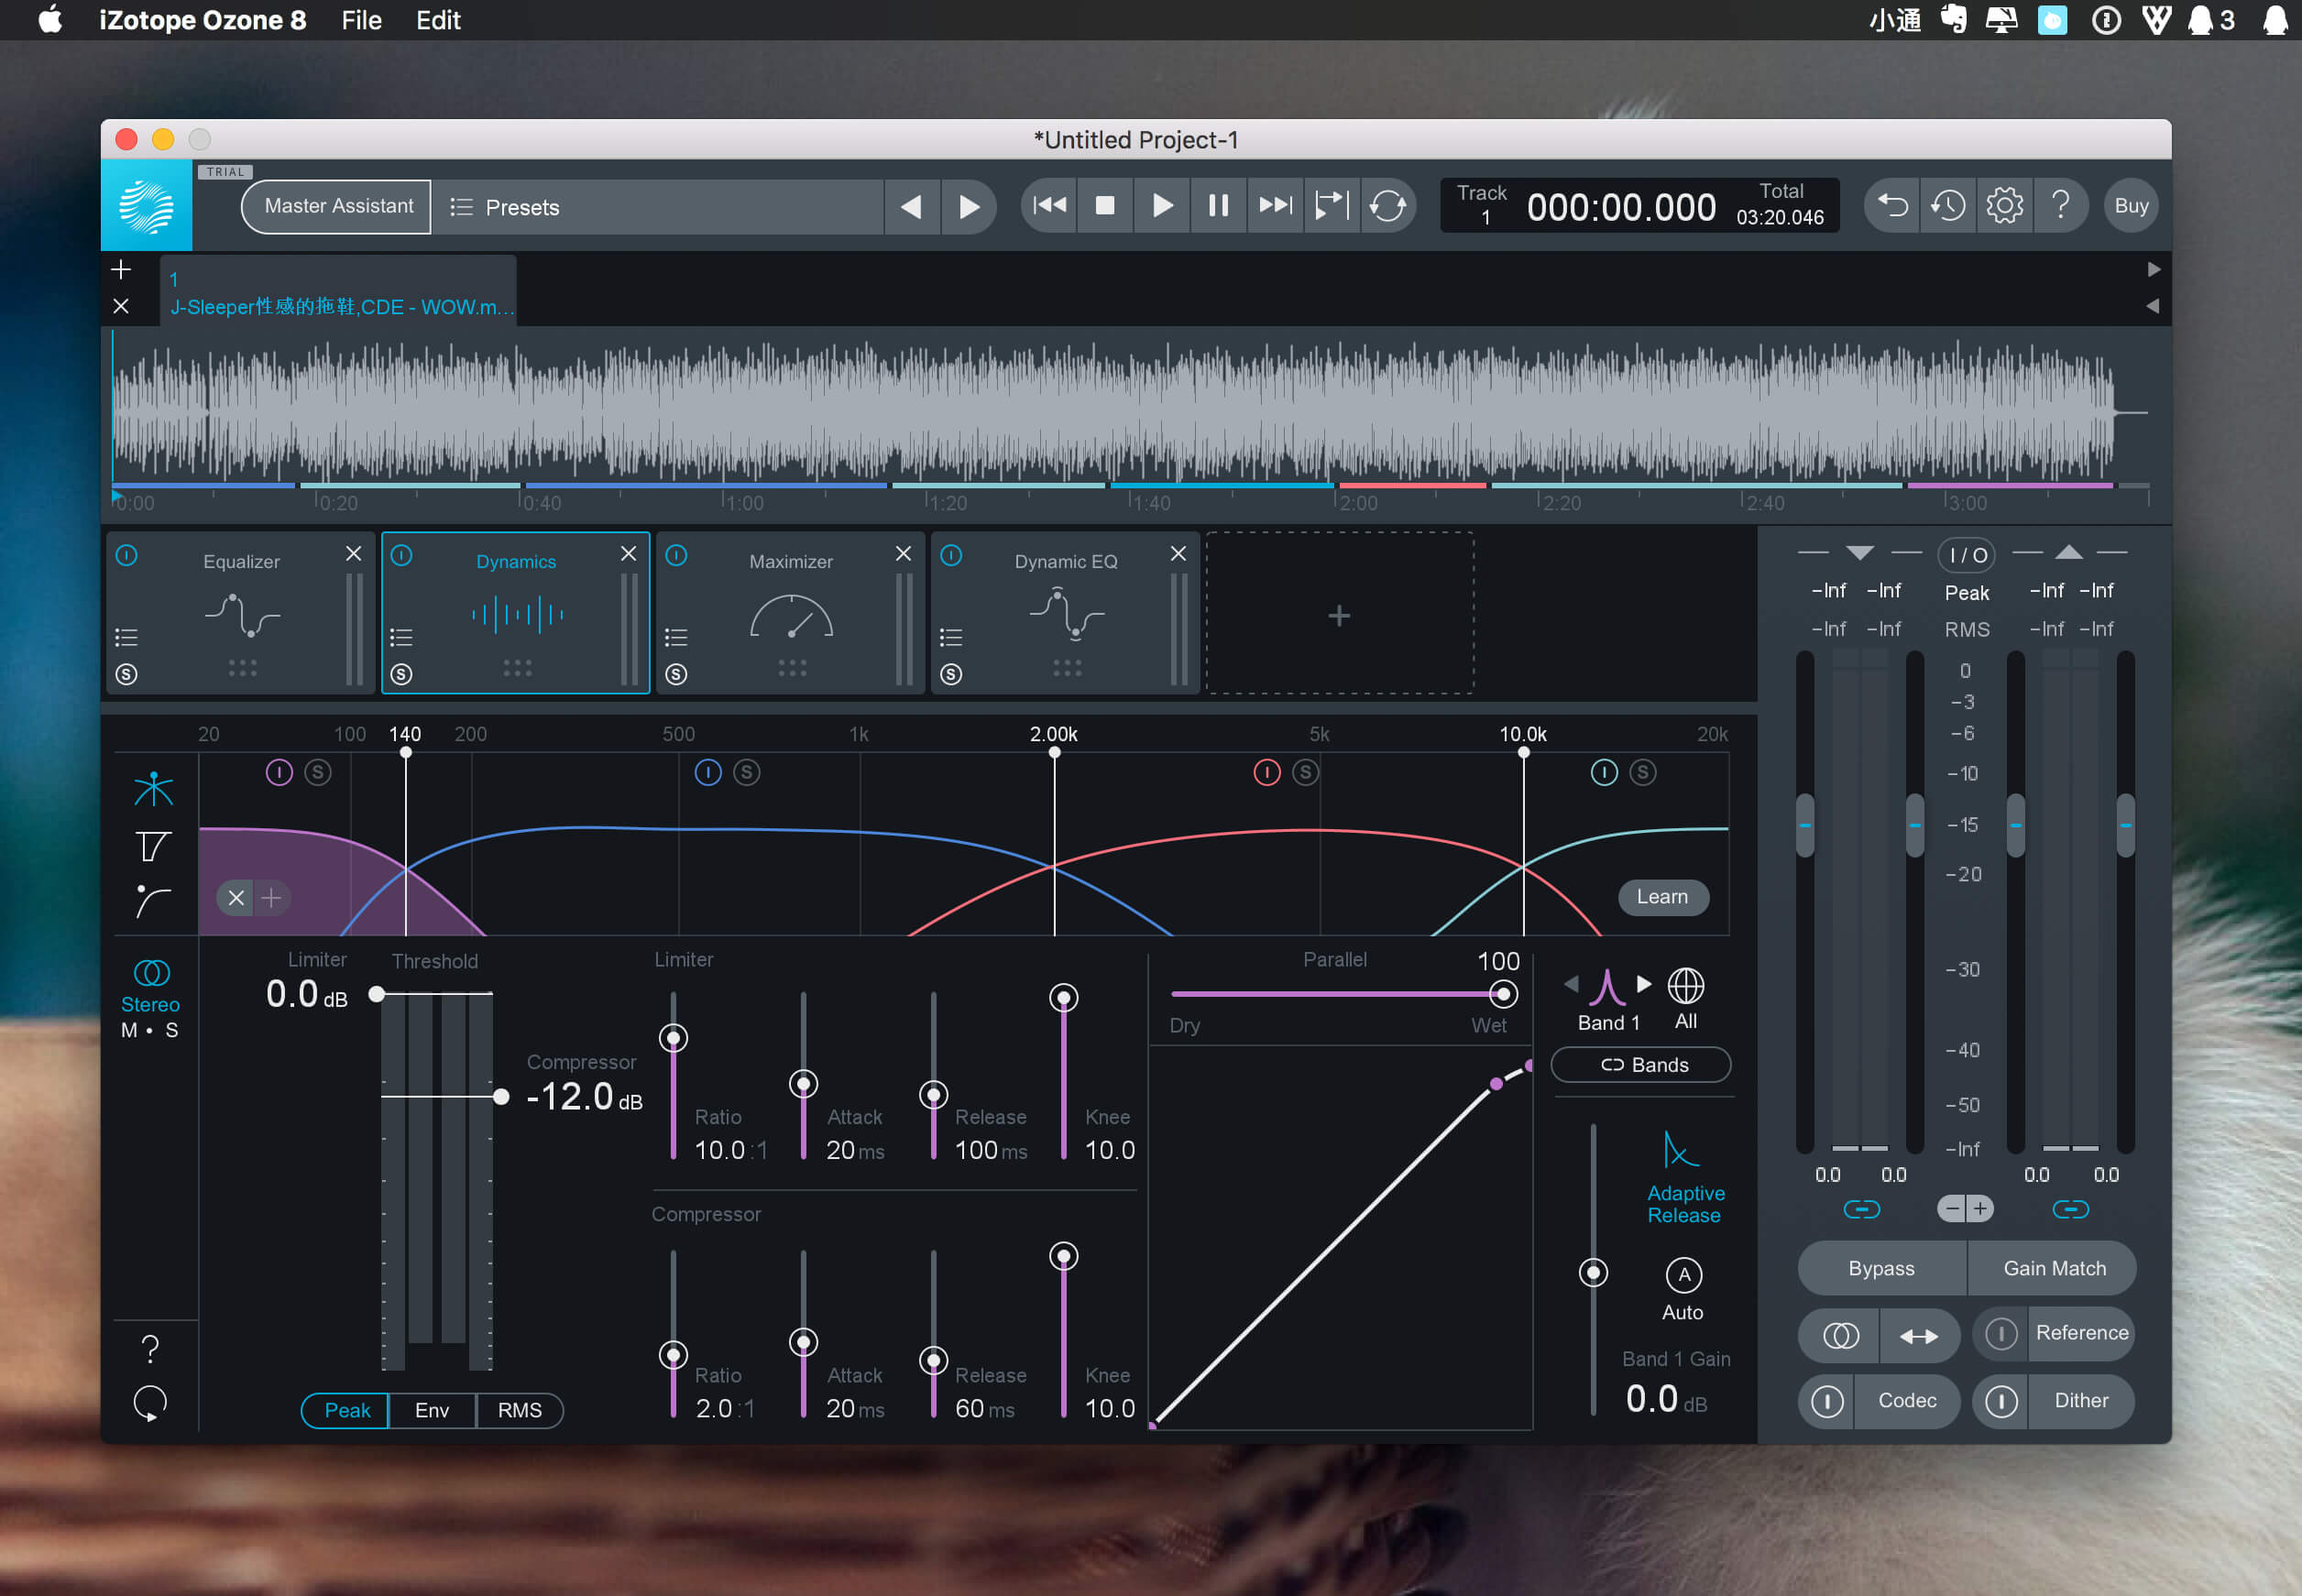Bypass the Dynamics module power toggle
Image resolution: width=2302 pixels, height=1596 pixels.
coord(402,555)
